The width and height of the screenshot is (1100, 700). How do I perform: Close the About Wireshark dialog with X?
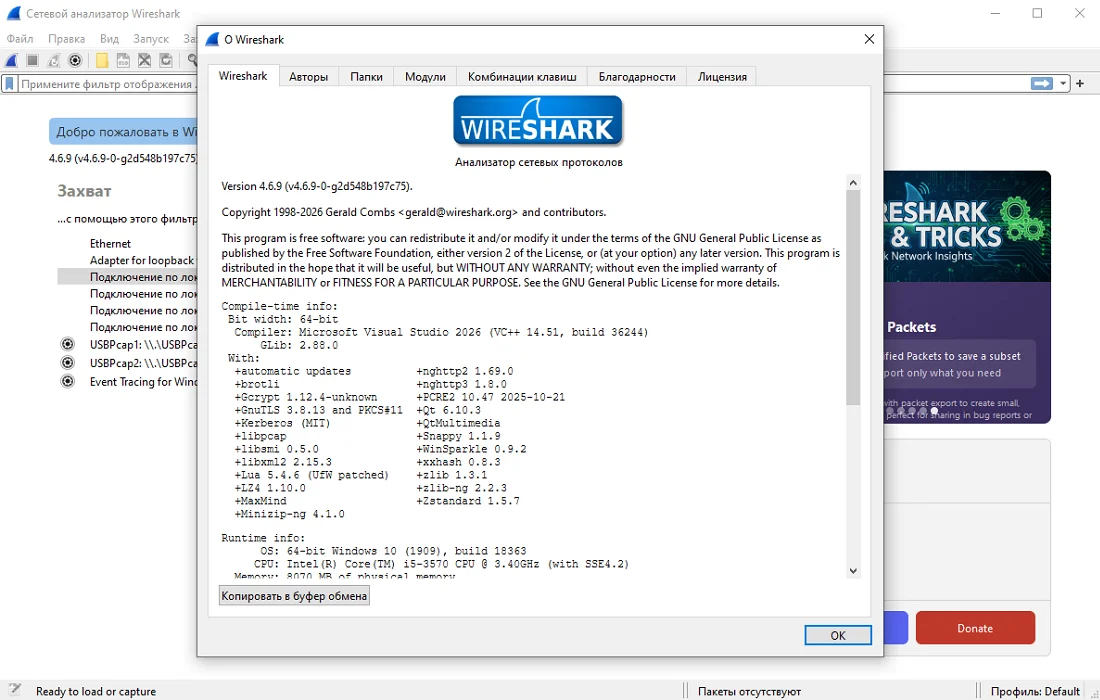click(x=869, y=39)
